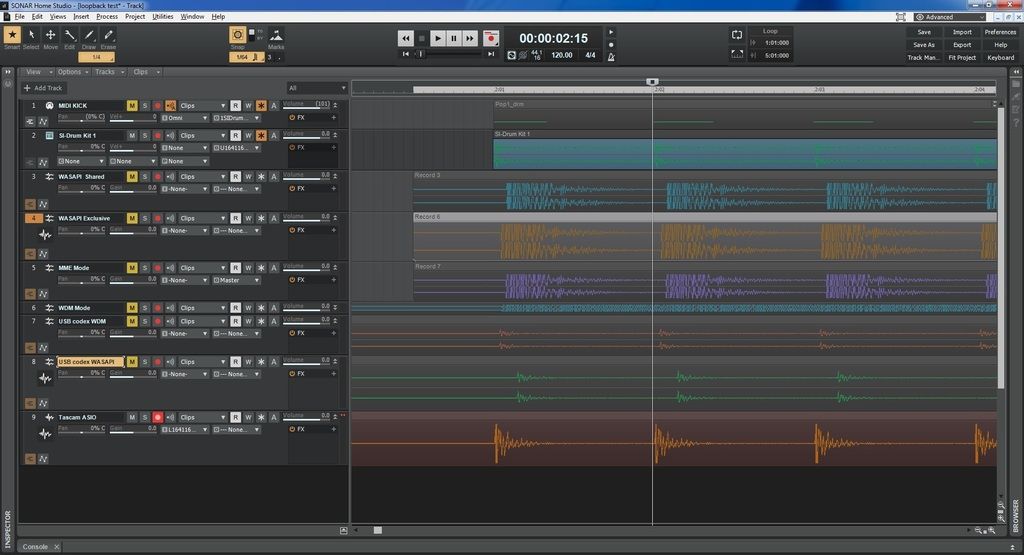This screenshot has width=1024, height=555.
Task: Open the Utilities menu
Action: pyautogui.click(x=162, y=17)
